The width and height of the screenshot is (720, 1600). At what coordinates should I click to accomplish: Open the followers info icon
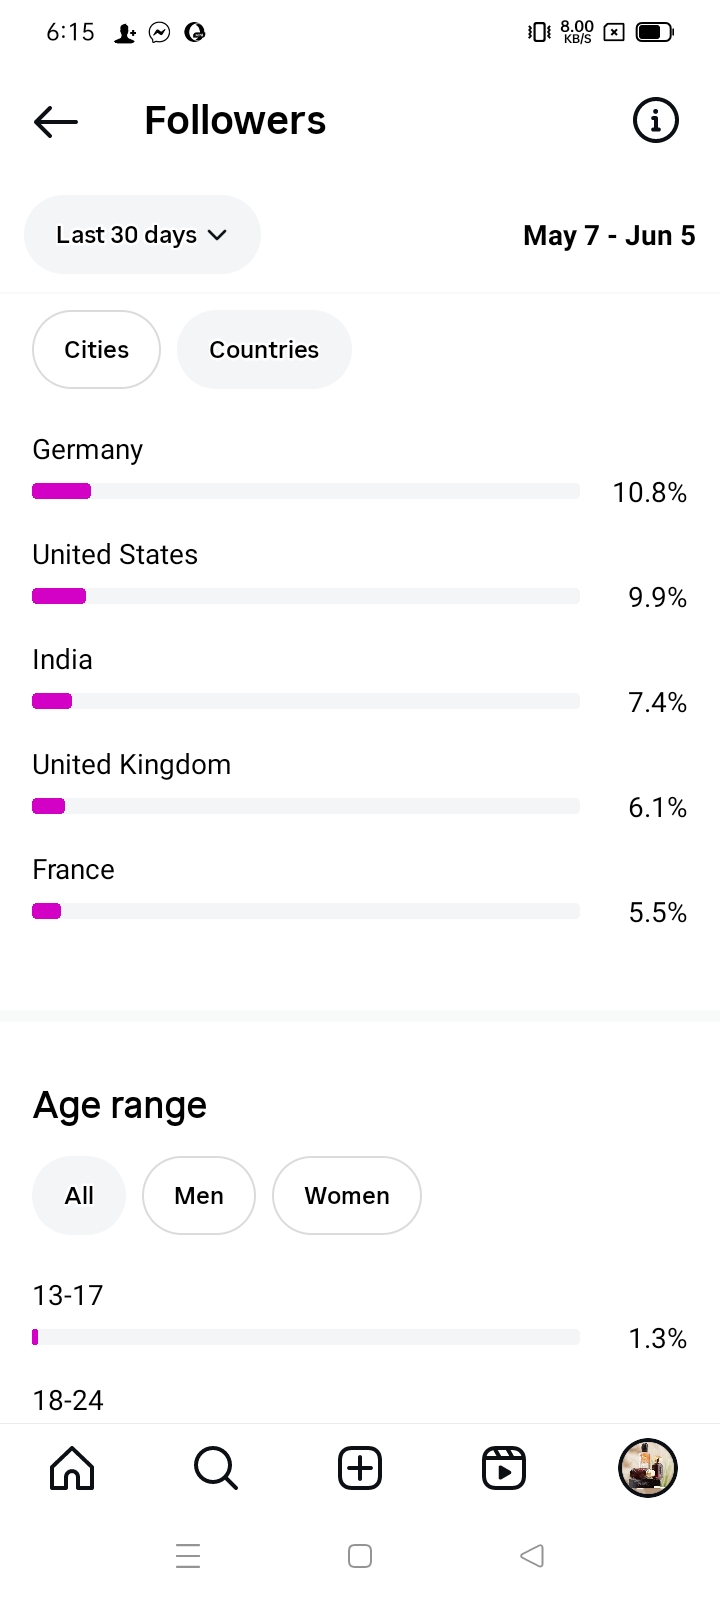click(656, 121)
